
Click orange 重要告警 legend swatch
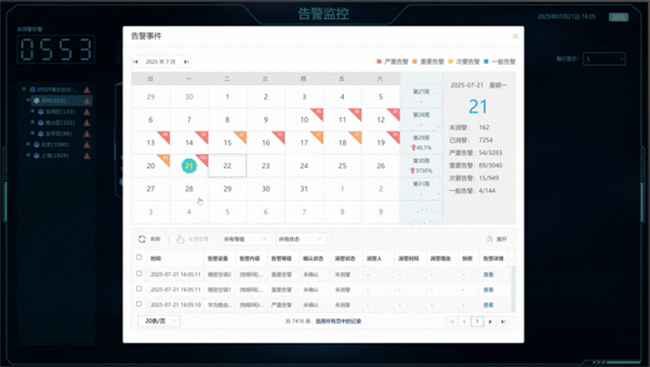[x=415, y=61]
